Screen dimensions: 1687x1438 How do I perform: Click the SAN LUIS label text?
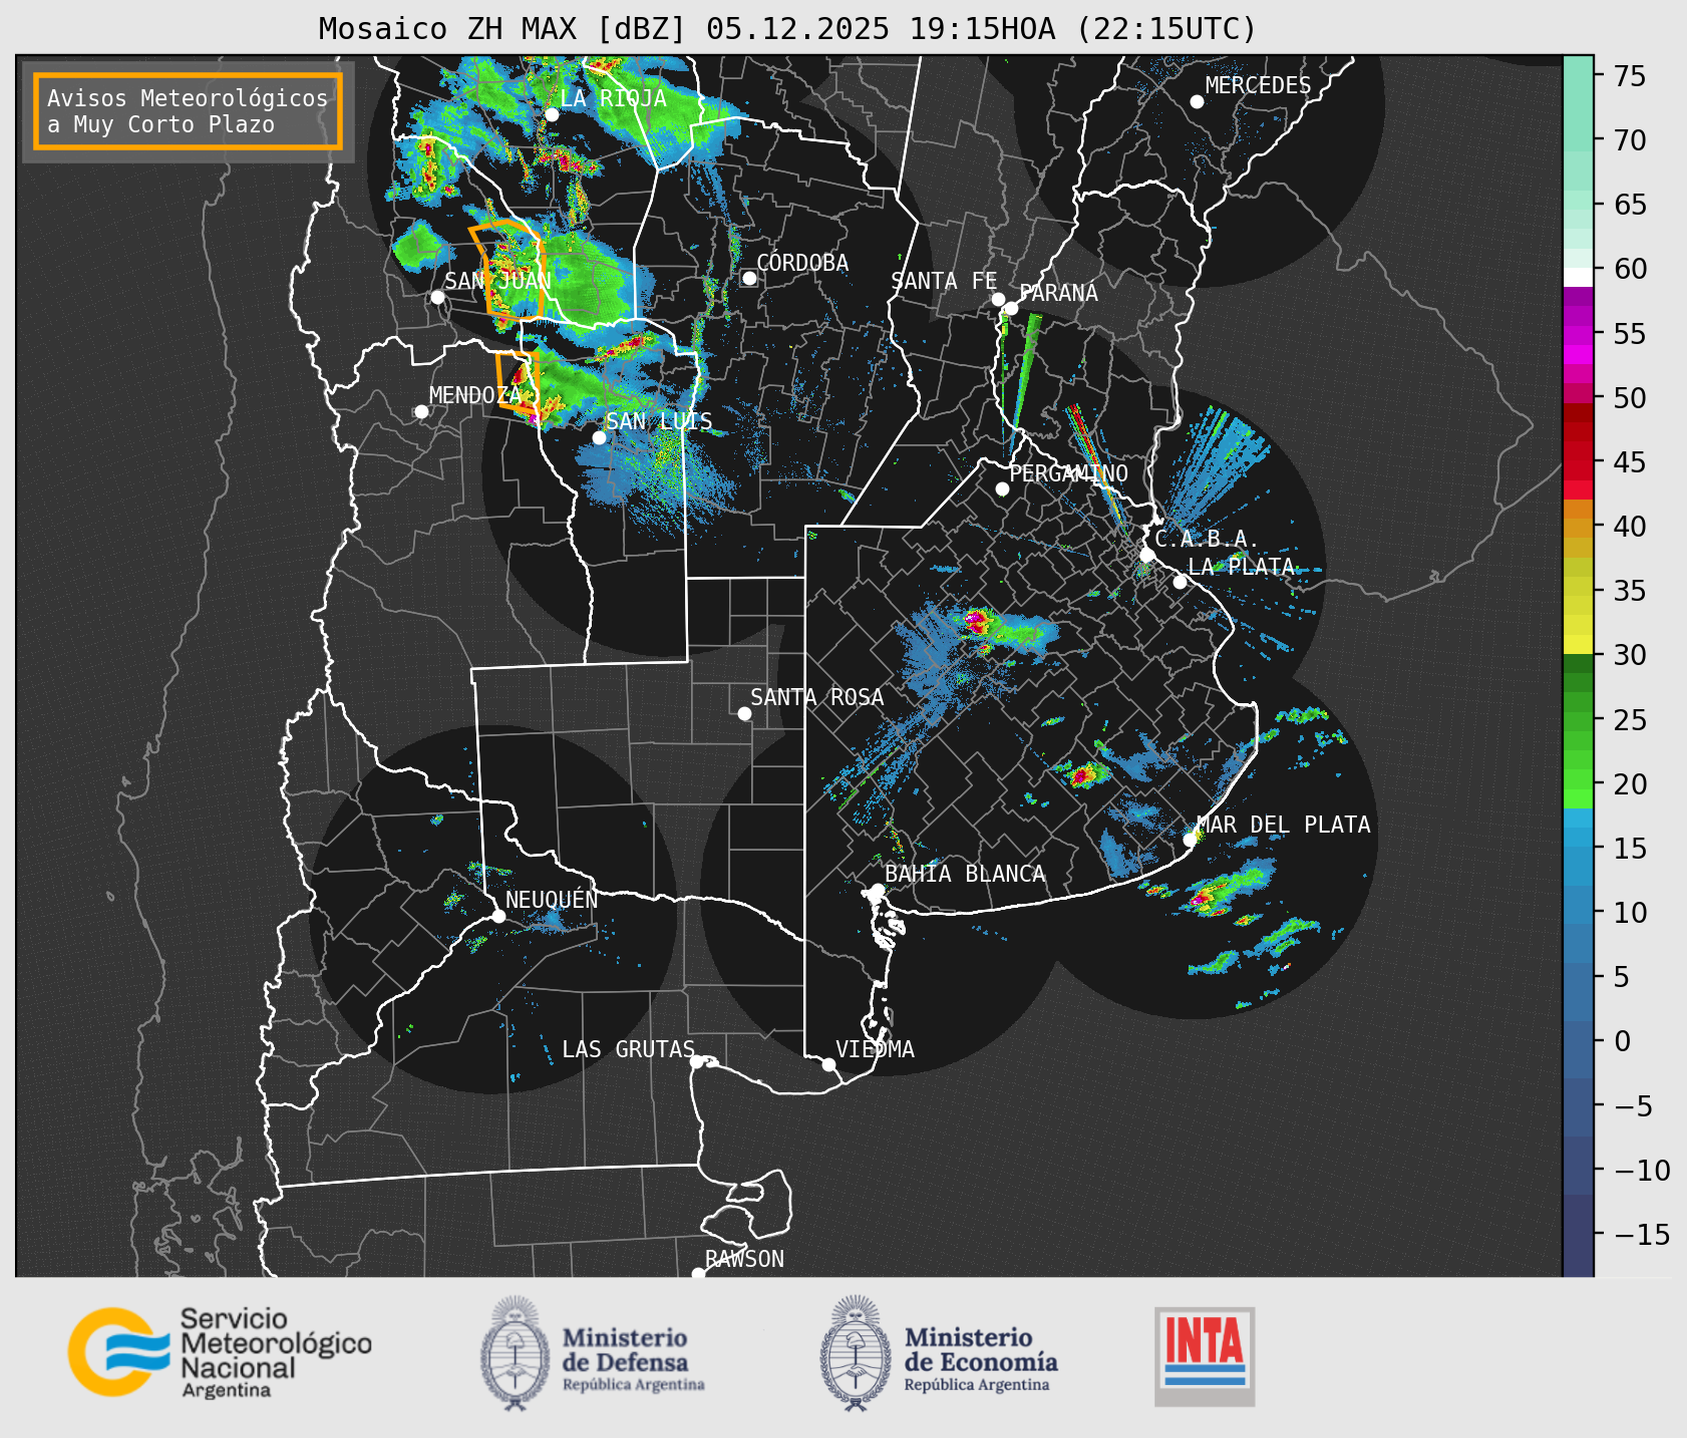click(660, 421)
